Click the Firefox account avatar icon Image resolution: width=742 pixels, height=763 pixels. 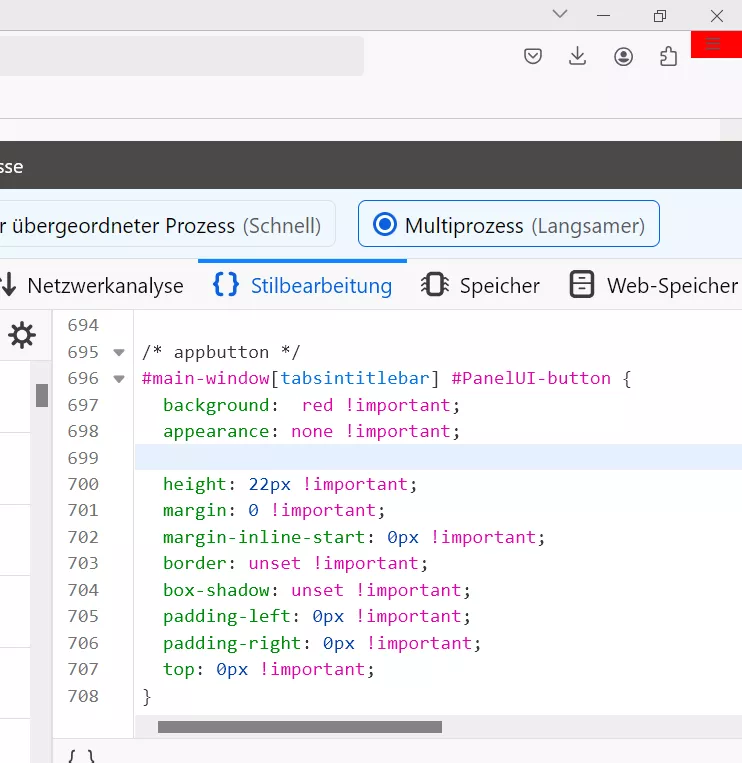pos(623,56)
